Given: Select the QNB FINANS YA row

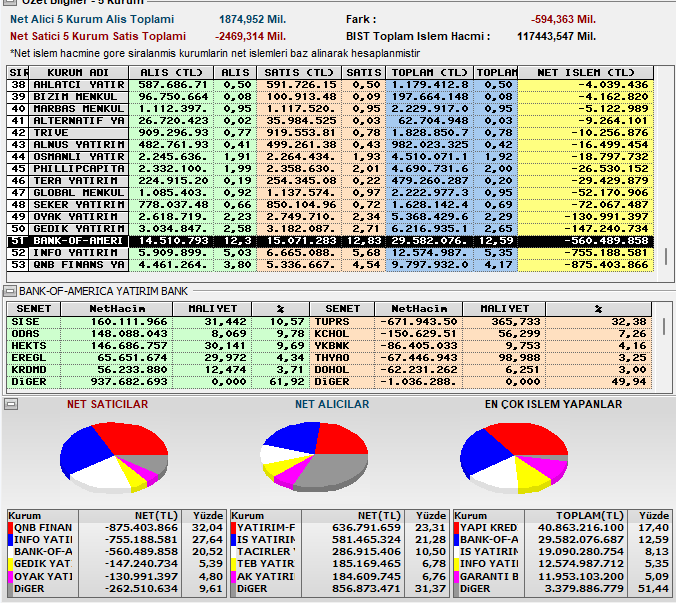Looking at the screenshot, I should pyautogui.click(x=330, y=265).
